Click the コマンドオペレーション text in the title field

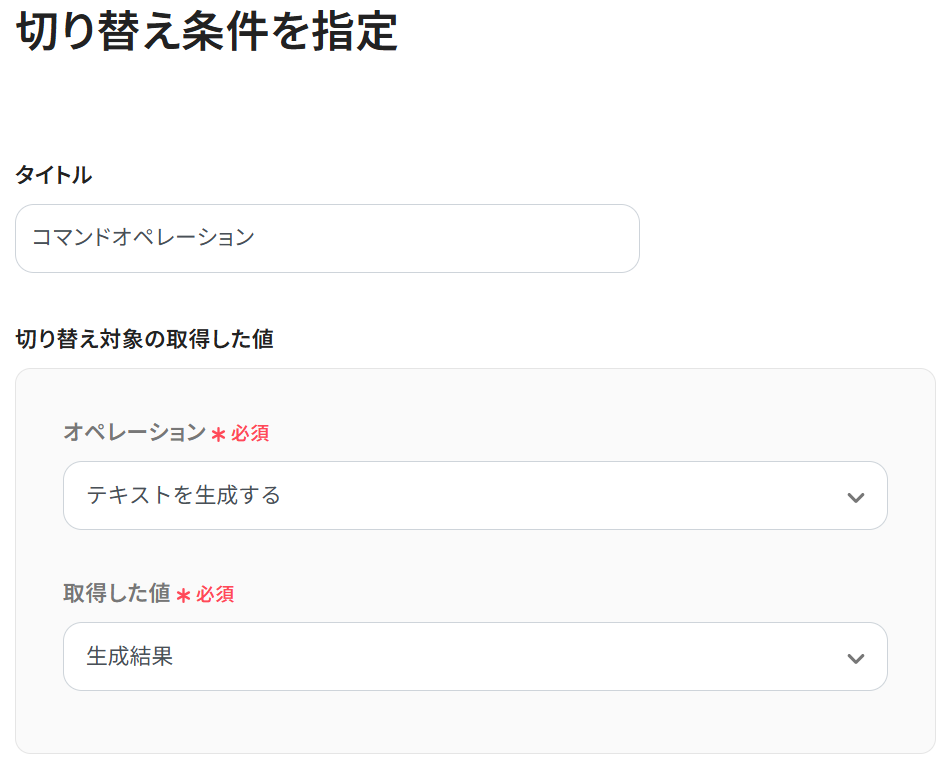(144, 237)
